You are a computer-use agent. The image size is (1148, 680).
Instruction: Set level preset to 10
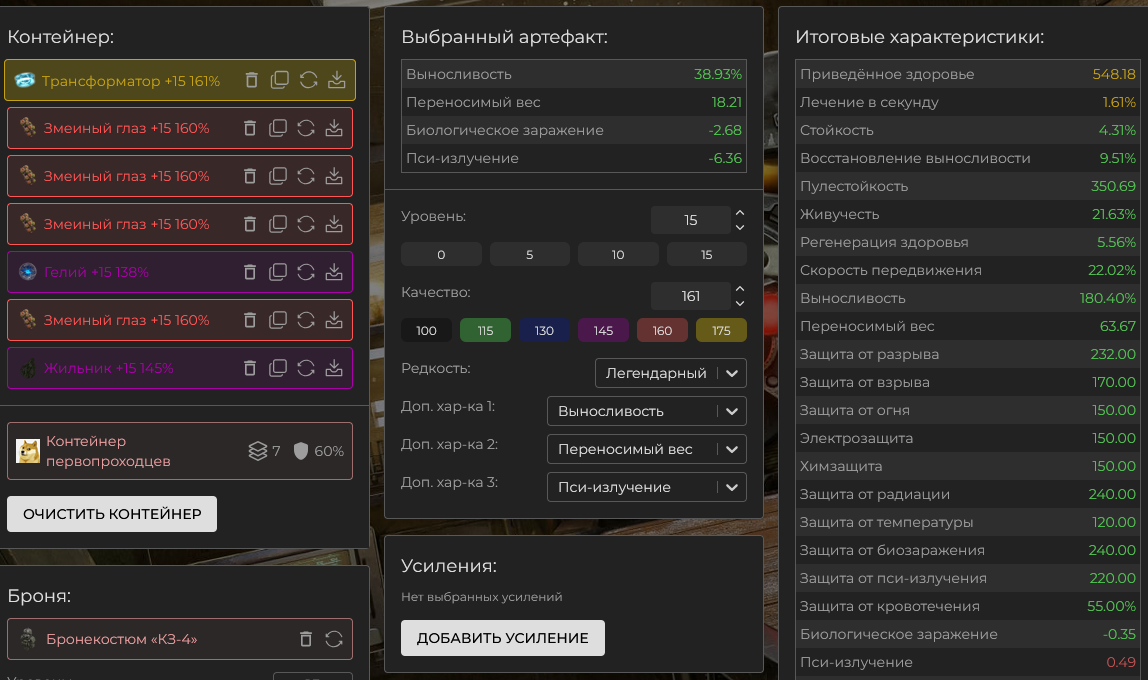coord(618,254)
